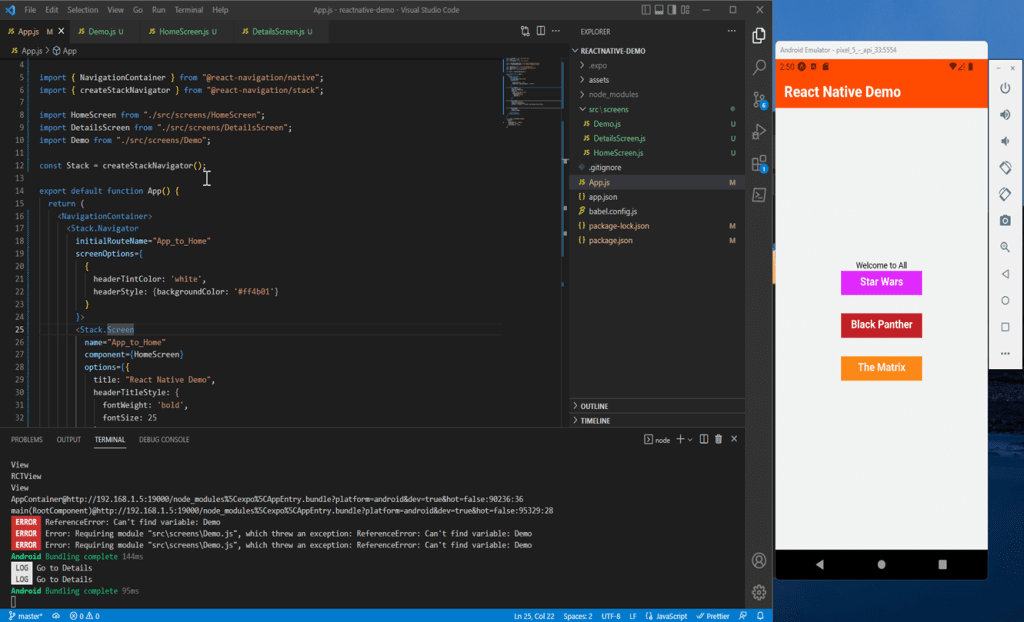This screenshot has width=1024, height=622.
Task: Open notifications bell in status bar
Action: 760,615
